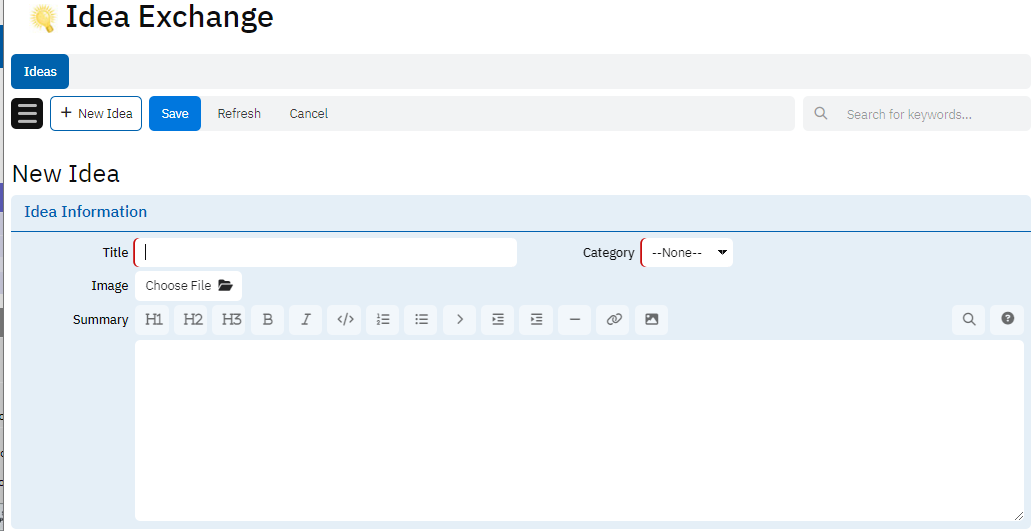This screenshot has width=1032, height=531.
Task: Open the hamburger menu icon
Action: pos(27,113)
